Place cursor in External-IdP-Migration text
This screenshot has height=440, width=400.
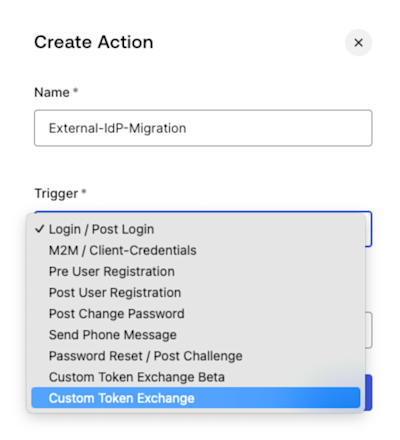click(117, 128)
